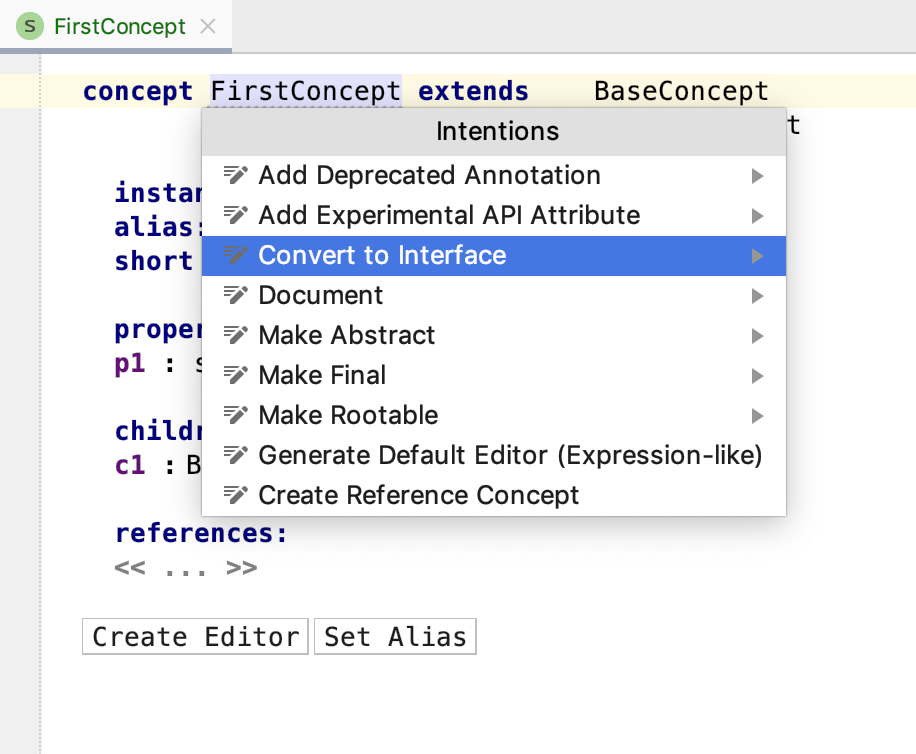Click the green S concept icon on the tab
The width and height of the screenshot is (916, 754).
point(31,27)
